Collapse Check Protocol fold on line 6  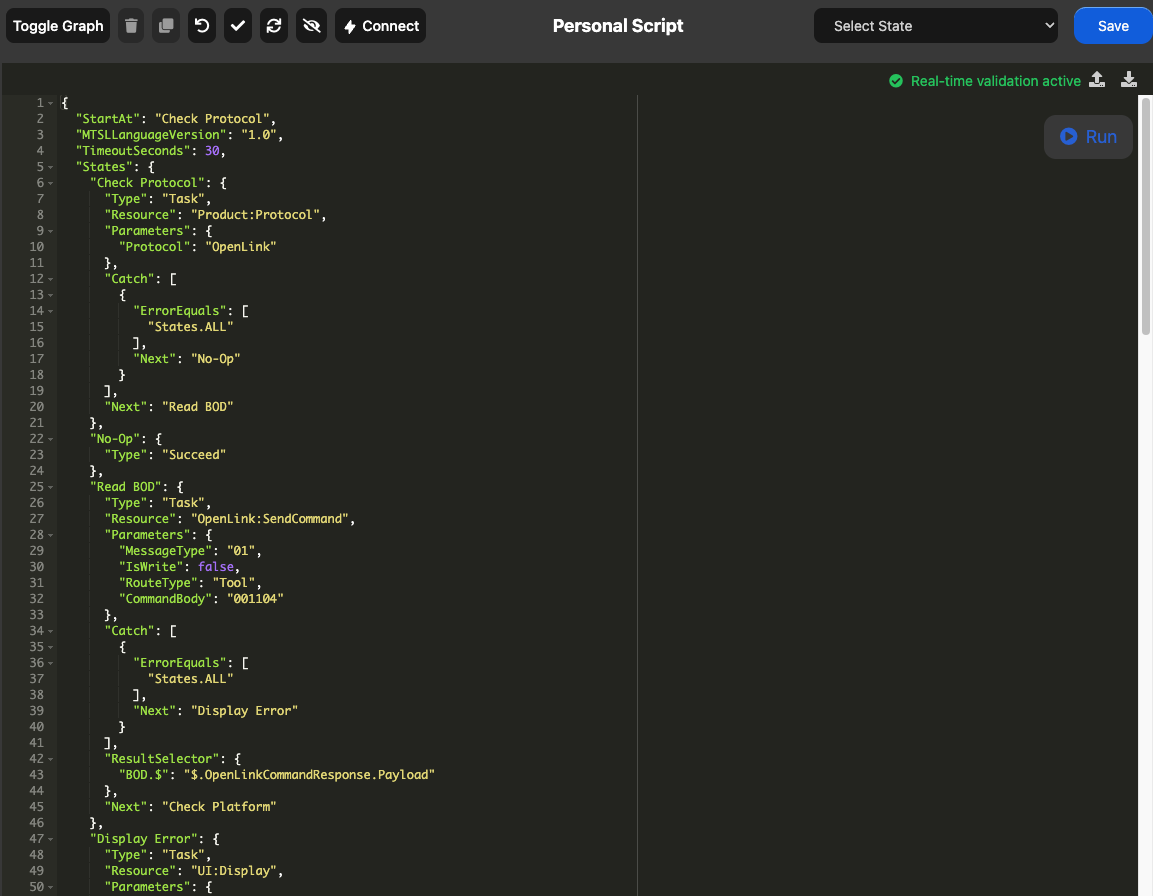(51, 183)
